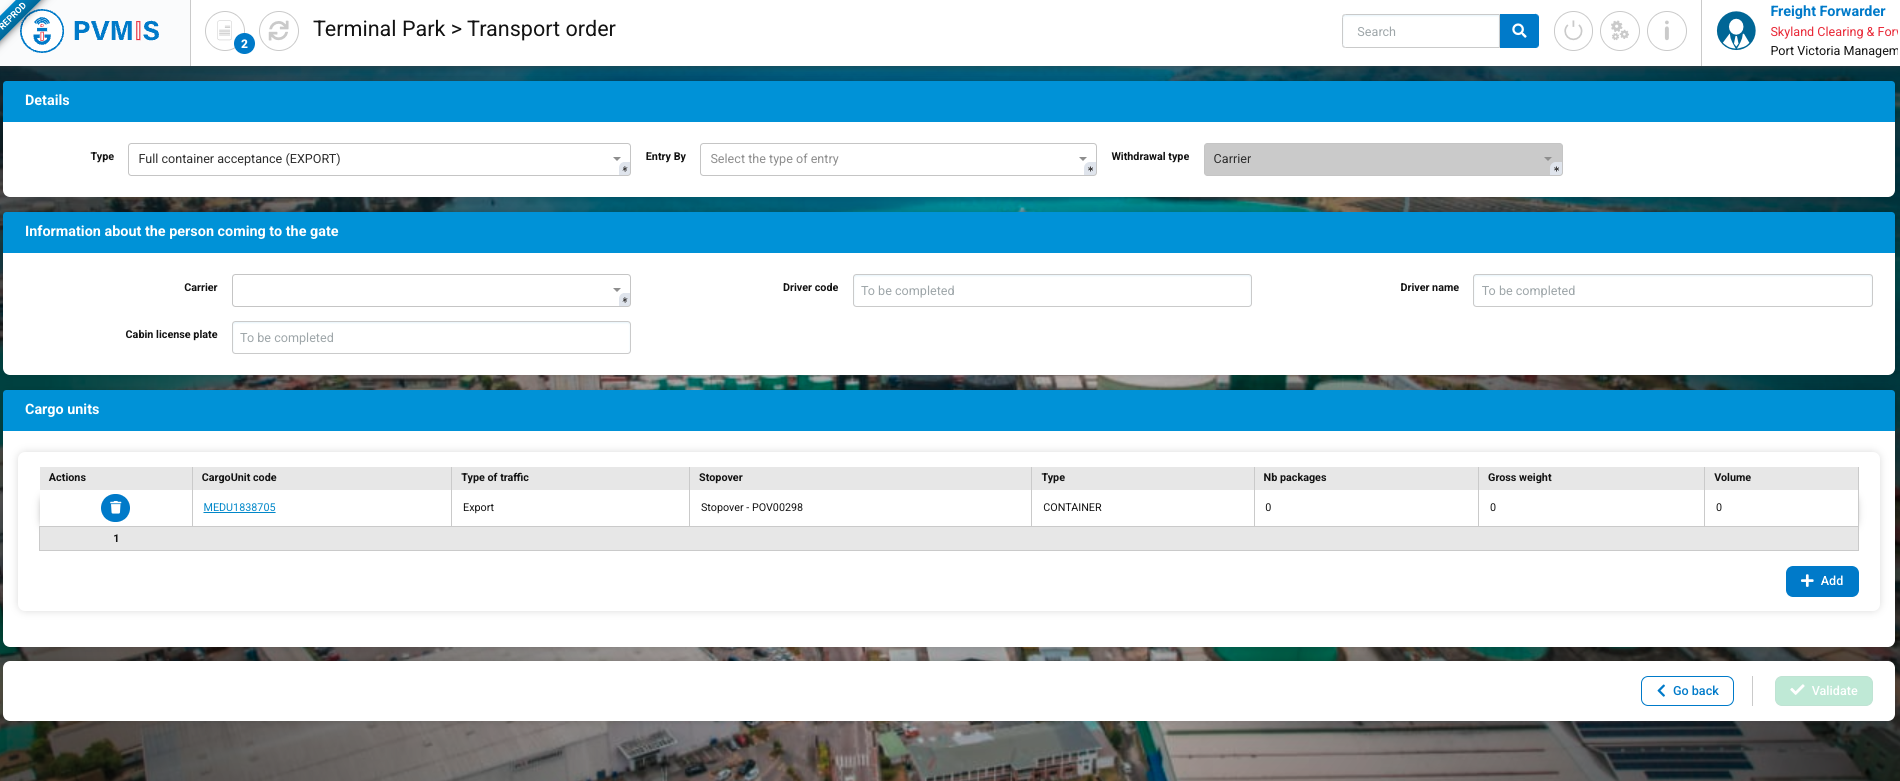Sort by the CargoUnit code column header

coord(239,478)
